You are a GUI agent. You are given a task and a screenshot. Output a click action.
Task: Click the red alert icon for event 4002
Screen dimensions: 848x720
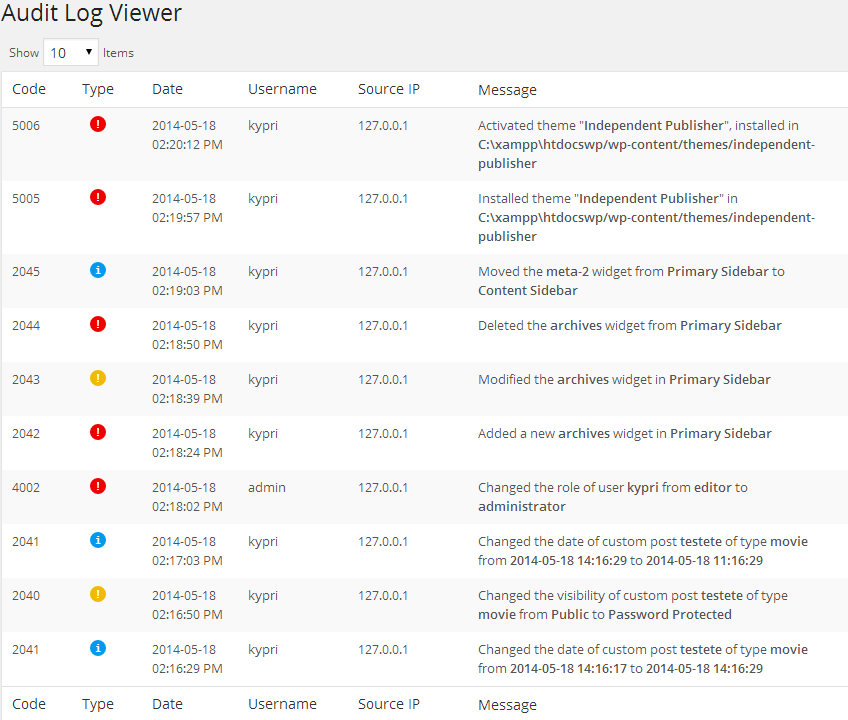98,486
